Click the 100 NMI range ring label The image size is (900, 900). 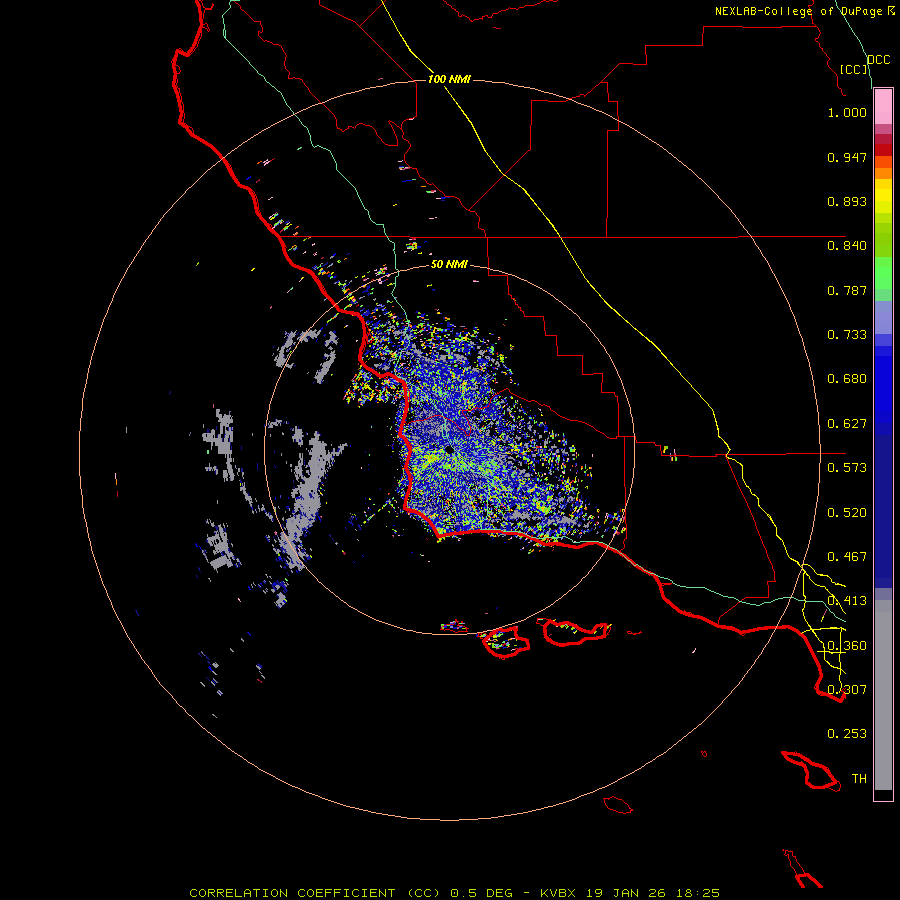[449, 79]
